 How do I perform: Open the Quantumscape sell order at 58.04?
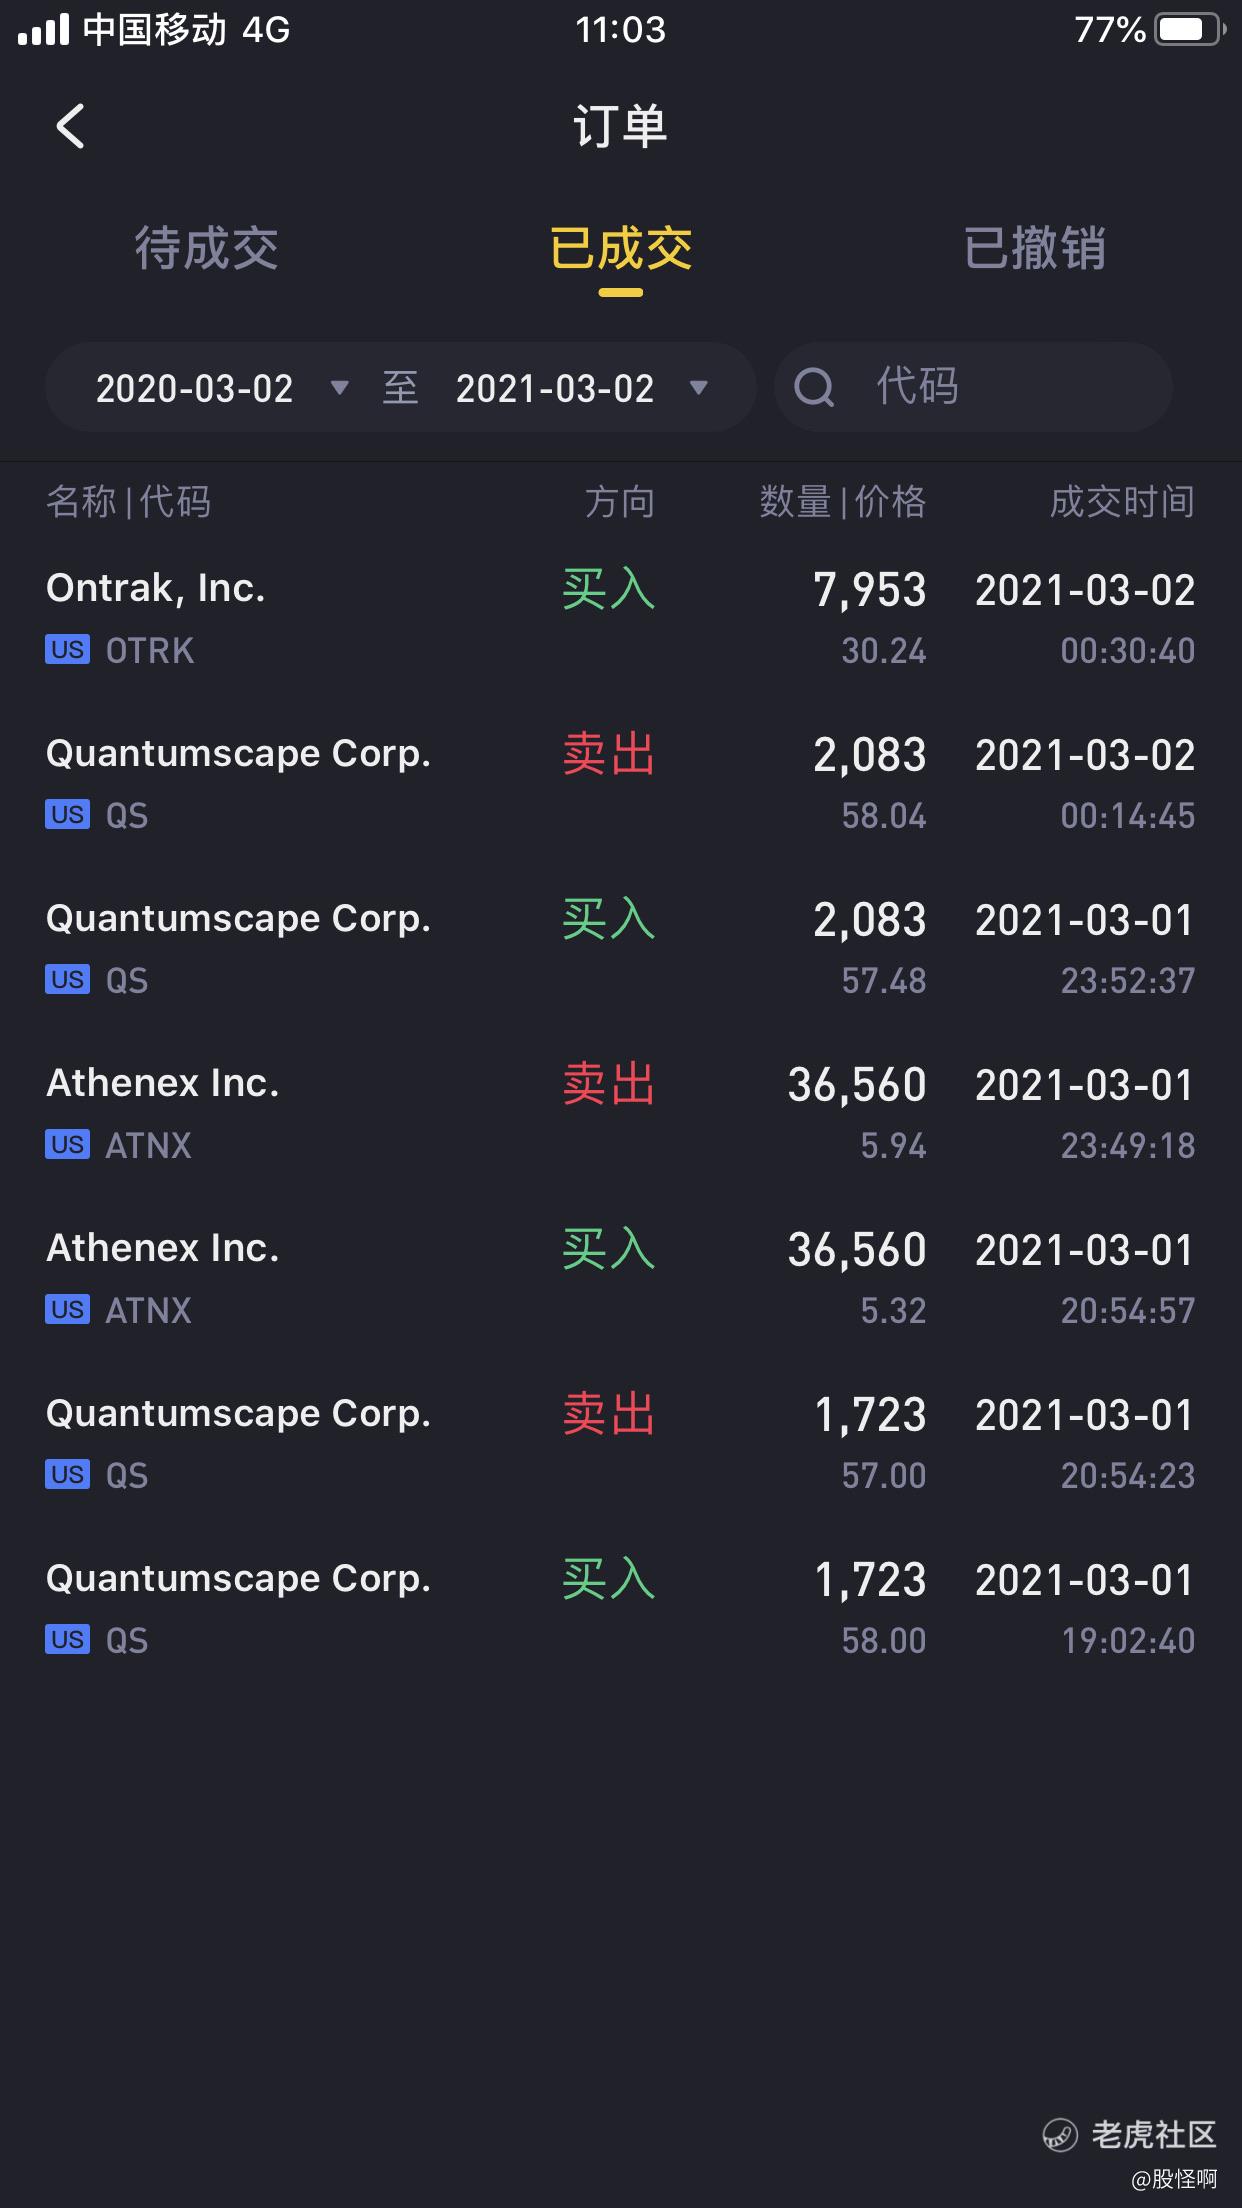coord(620,783)
